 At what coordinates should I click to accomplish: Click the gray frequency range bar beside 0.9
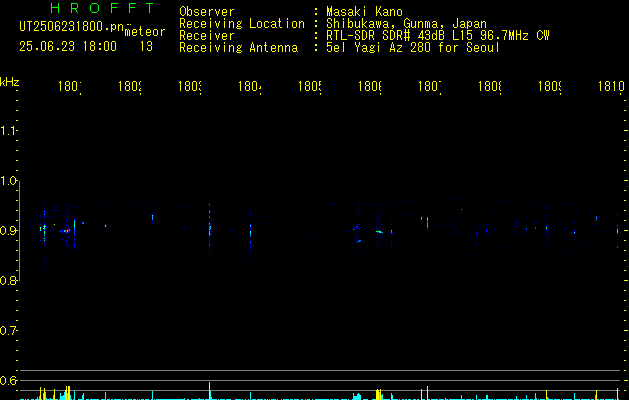click(x=20, y=231)
